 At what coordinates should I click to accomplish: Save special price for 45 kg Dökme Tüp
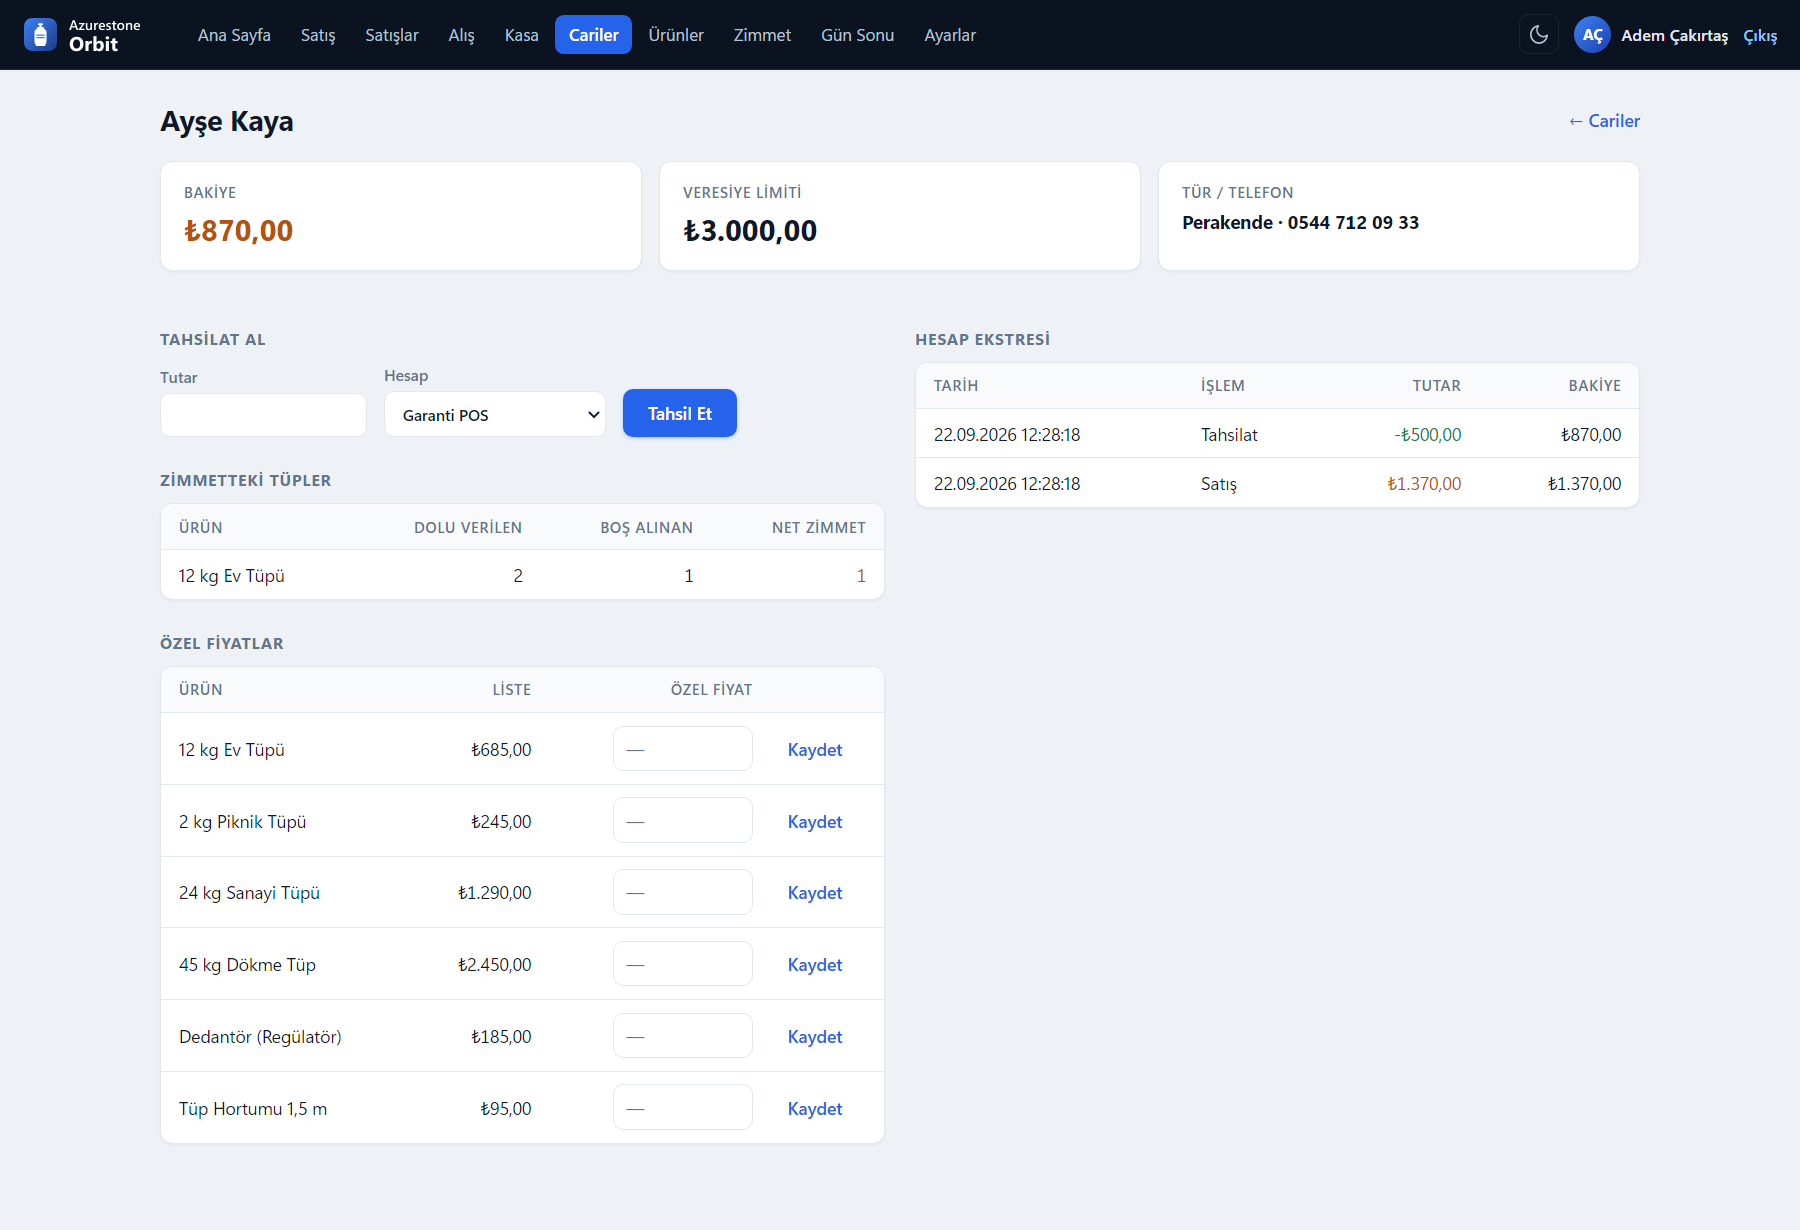[x=815, y=965]
